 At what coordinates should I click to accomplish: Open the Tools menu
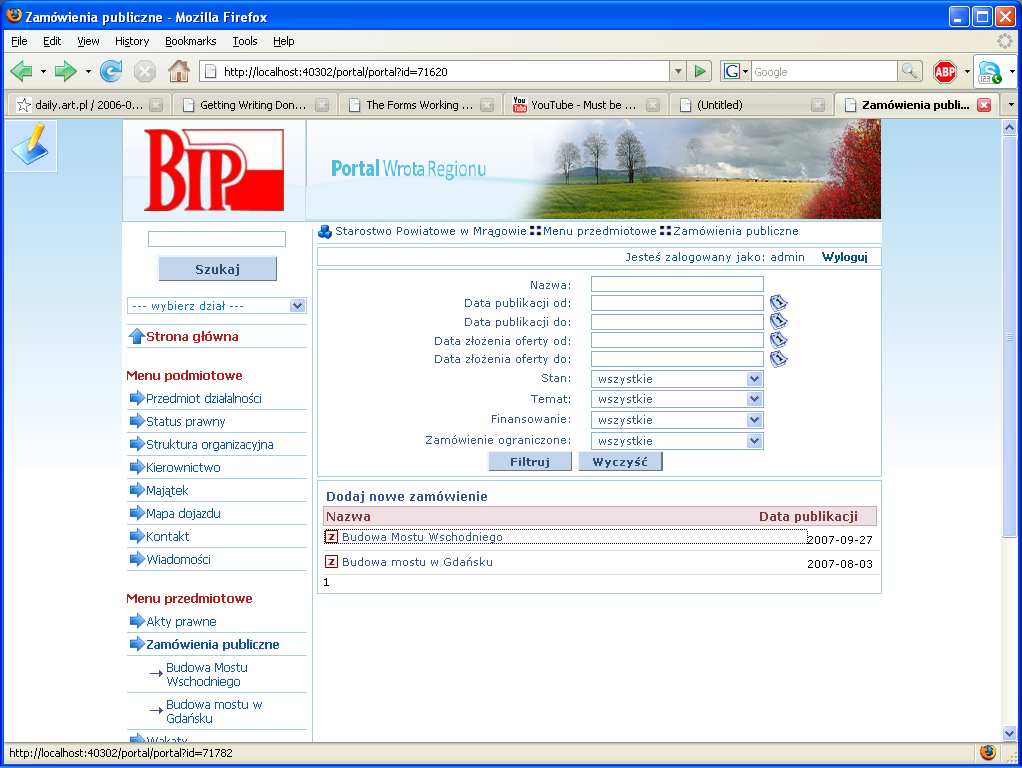[245, 41]
